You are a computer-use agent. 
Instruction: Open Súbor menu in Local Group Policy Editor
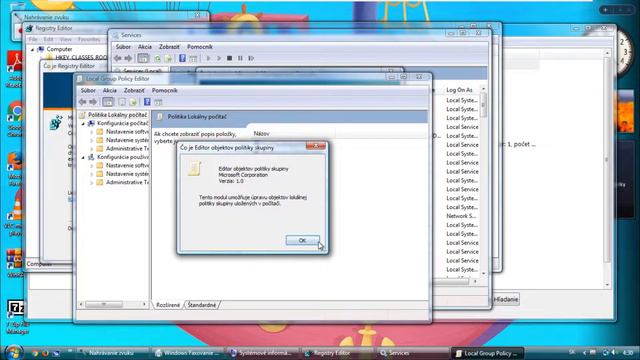click(x=88, y=90)
